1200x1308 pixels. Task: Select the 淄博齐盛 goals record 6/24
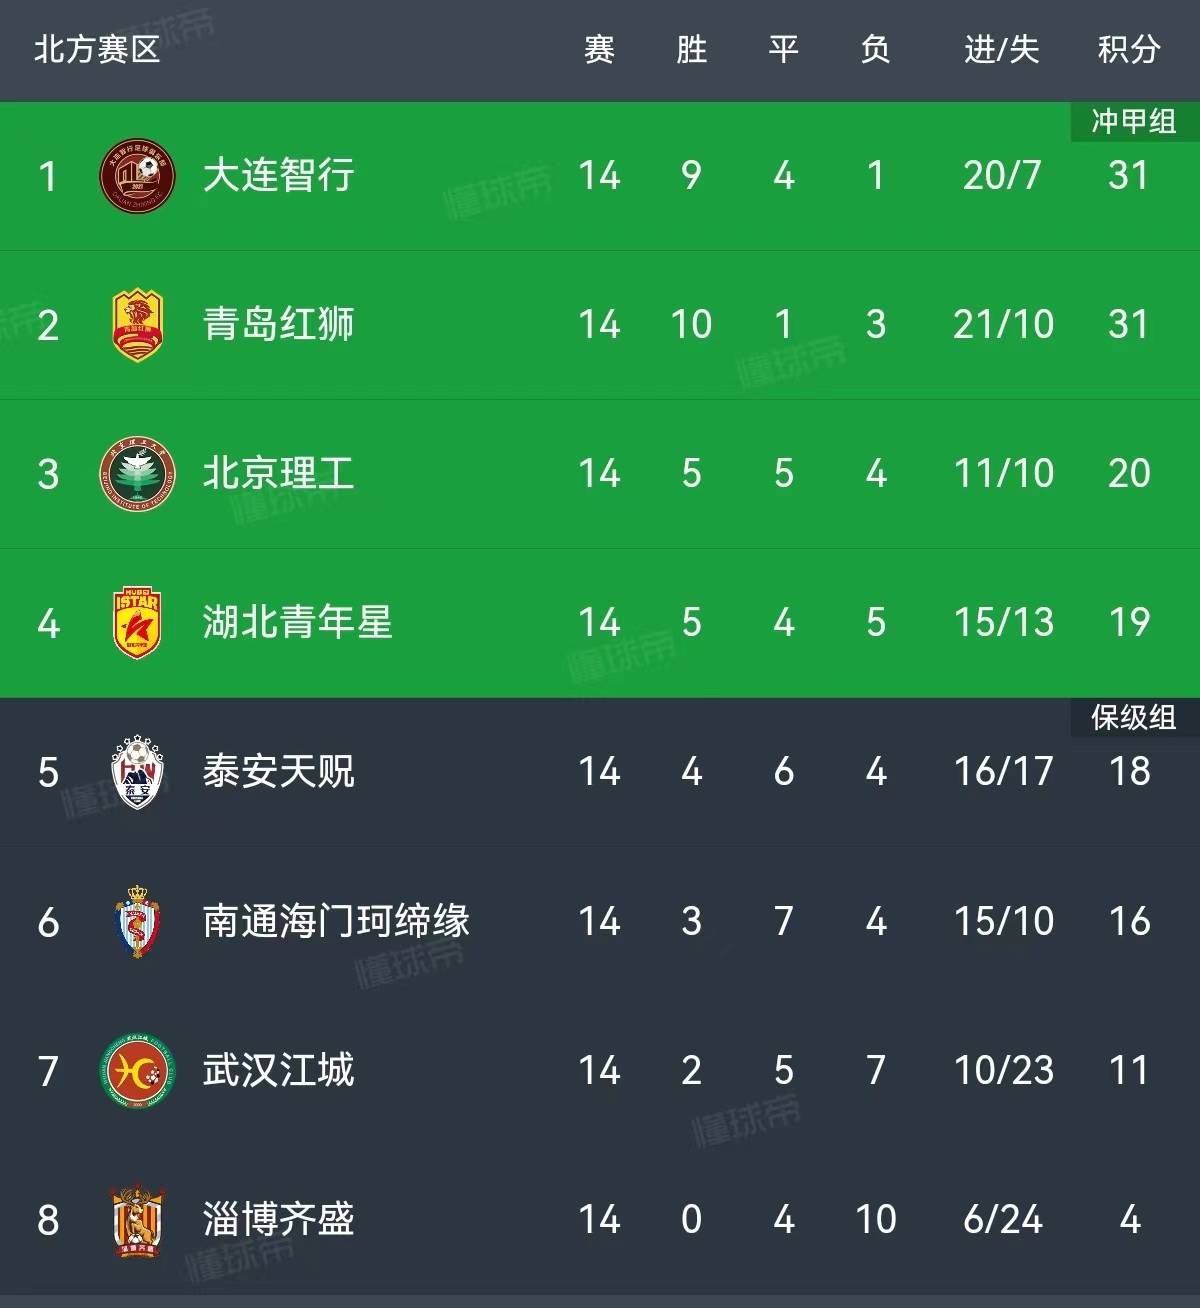click(1003, 1219)
